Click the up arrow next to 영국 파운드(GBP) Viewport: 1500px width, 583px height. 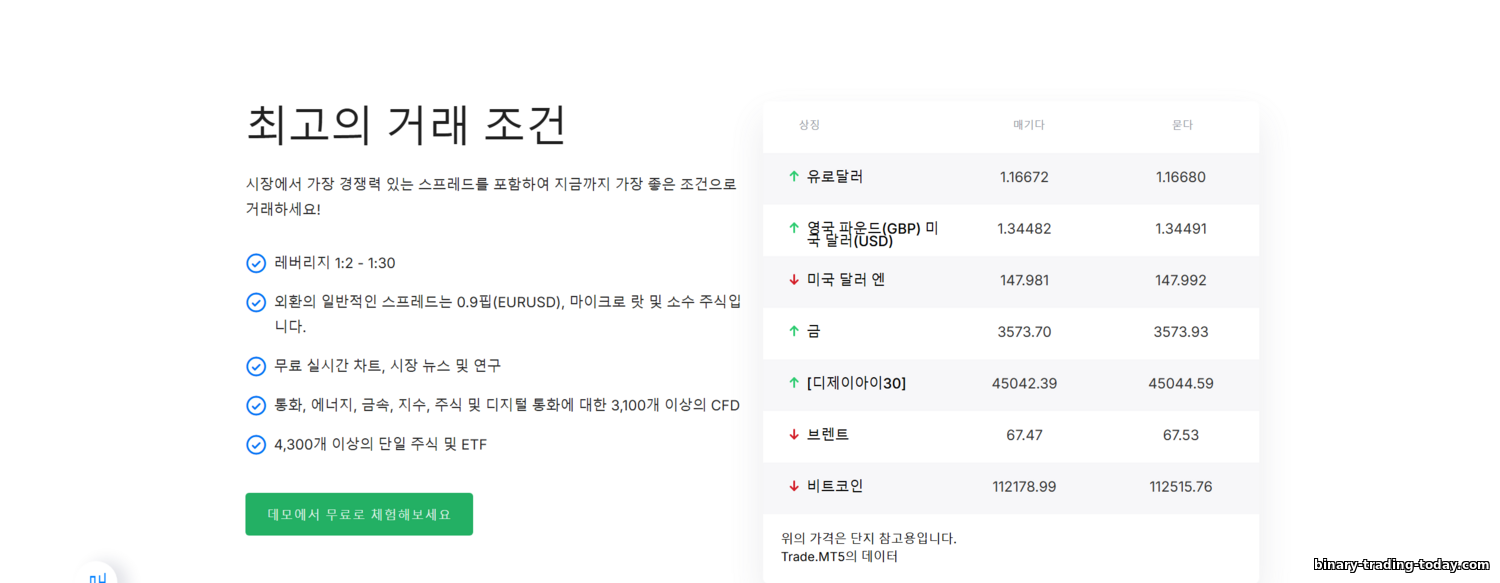pyautogui.click(x=794, y=228)
